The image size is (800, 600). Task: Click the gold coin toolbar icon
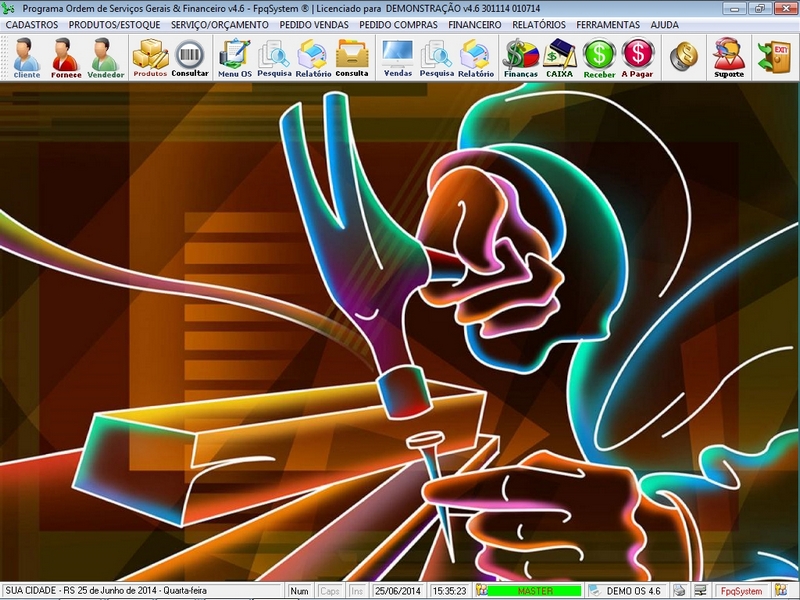[x=684, y=56]
